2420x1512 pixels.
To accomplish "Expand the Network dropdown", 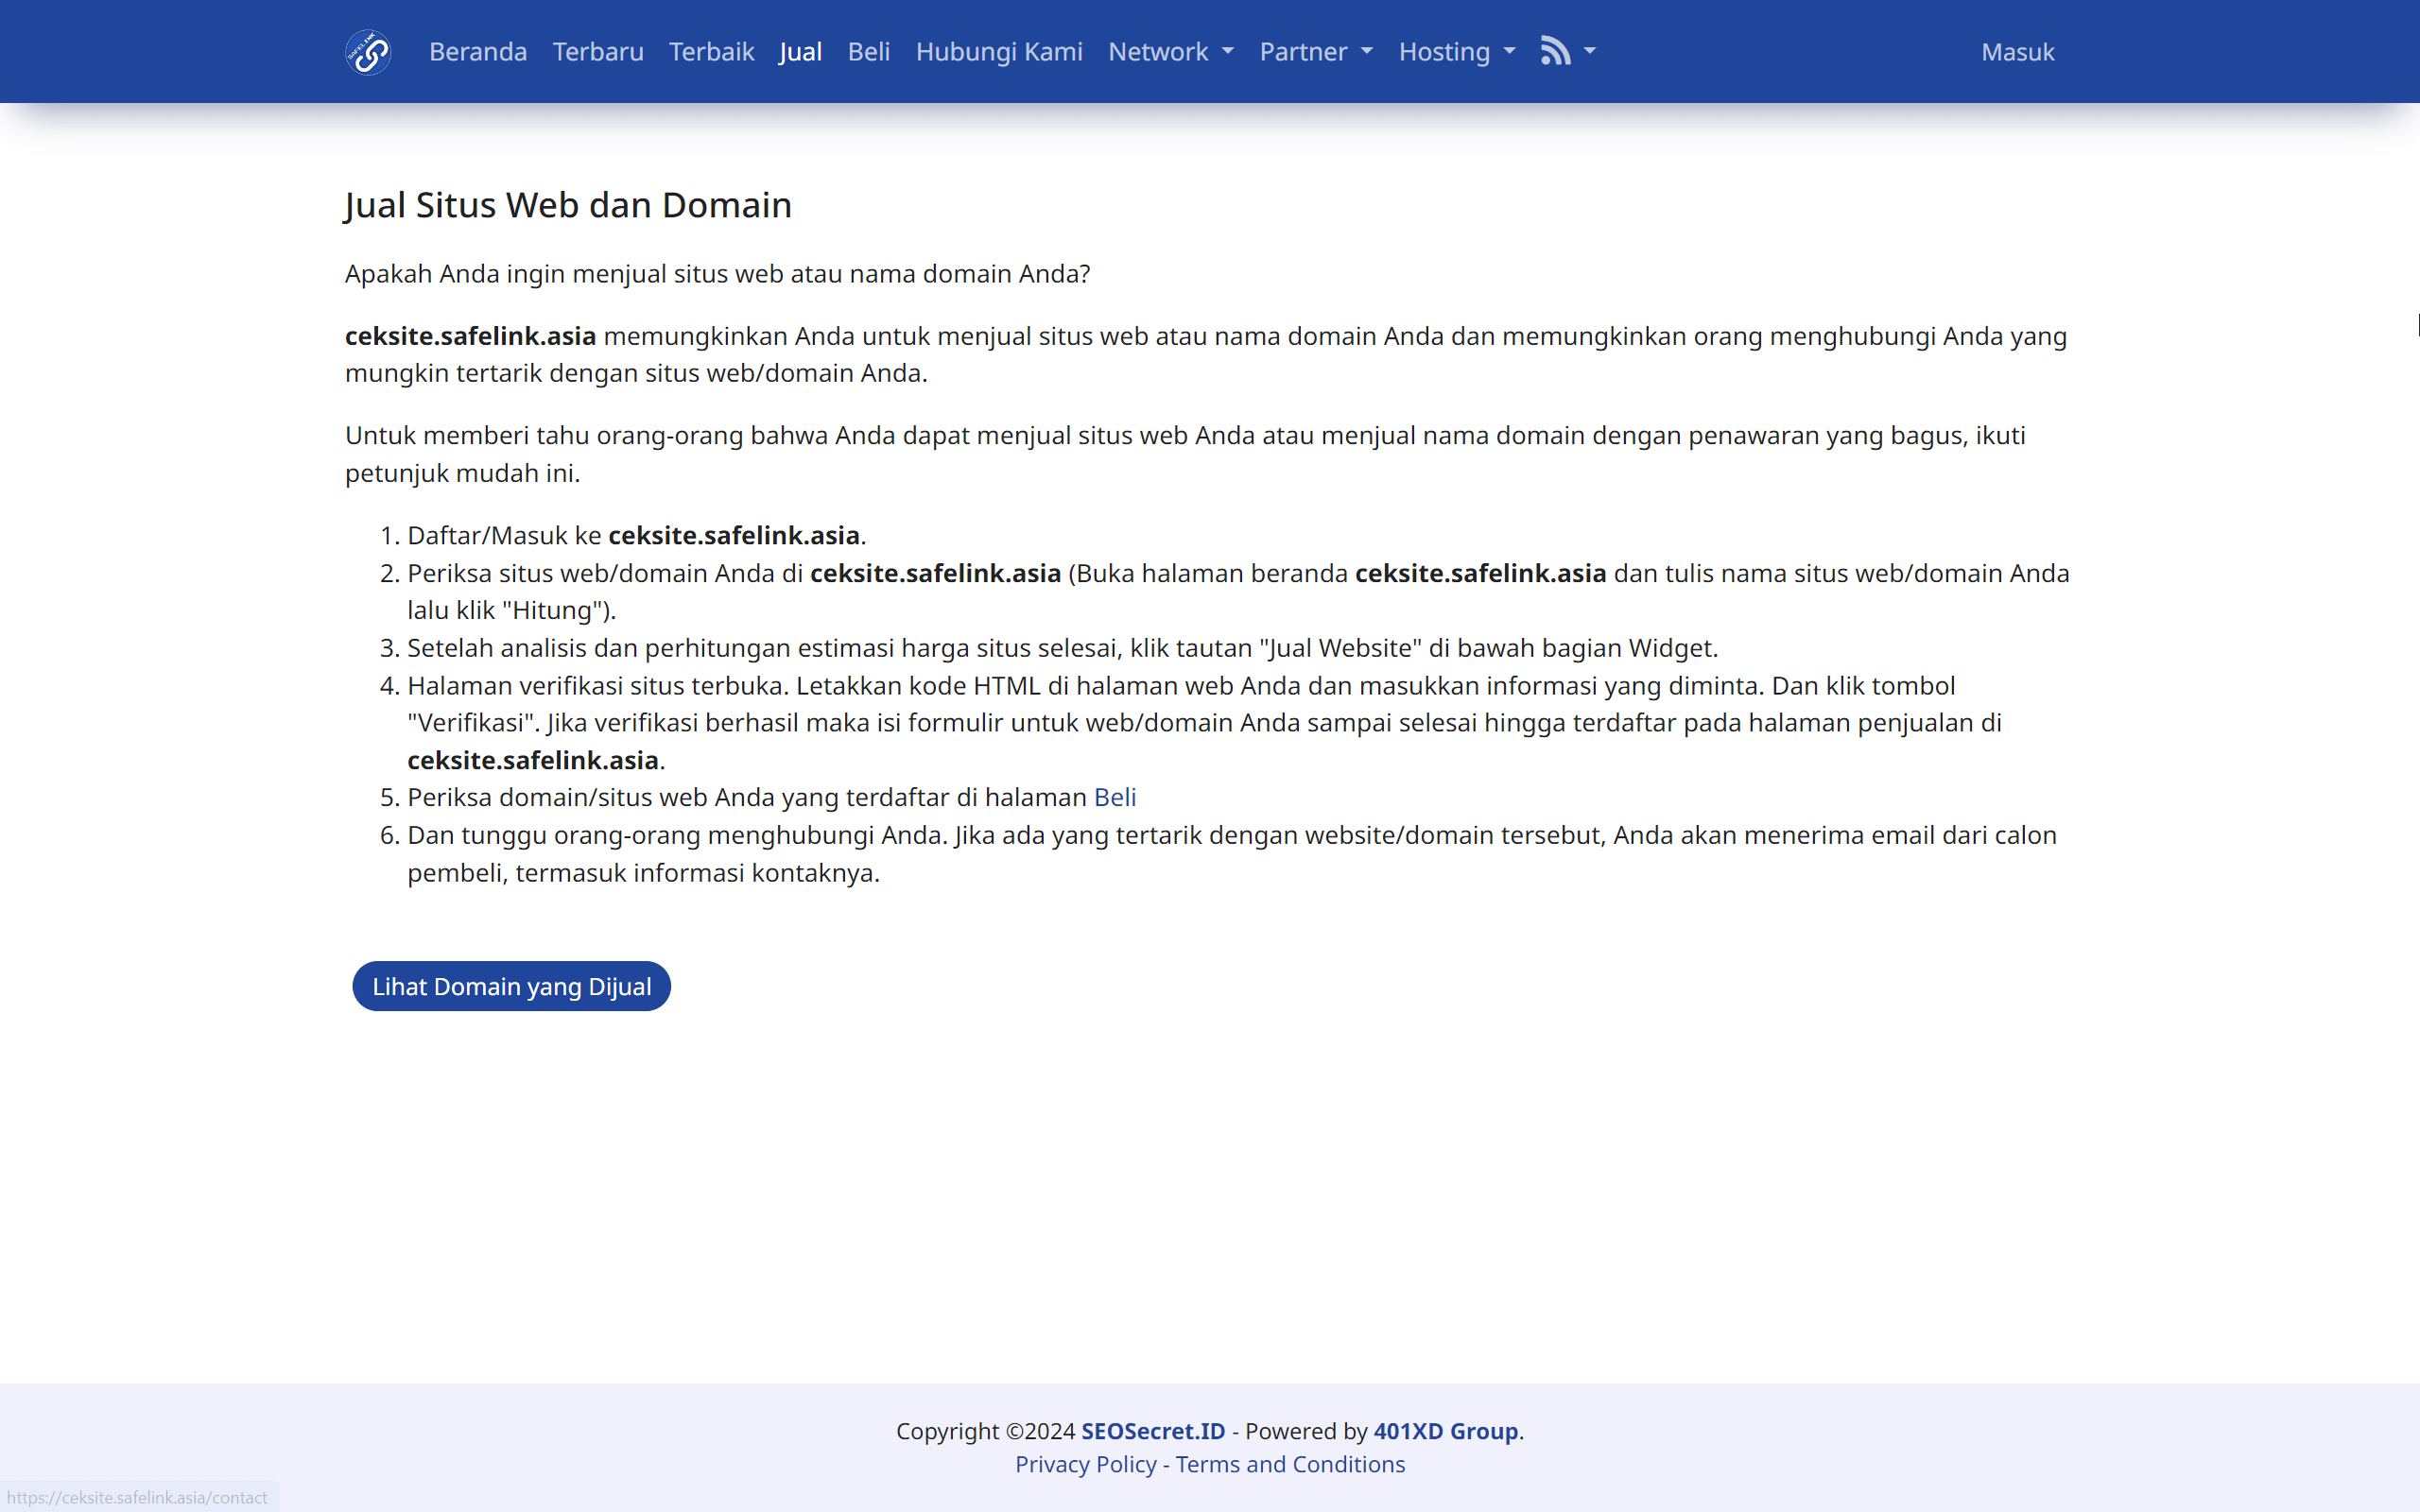I will point(1169,51).
